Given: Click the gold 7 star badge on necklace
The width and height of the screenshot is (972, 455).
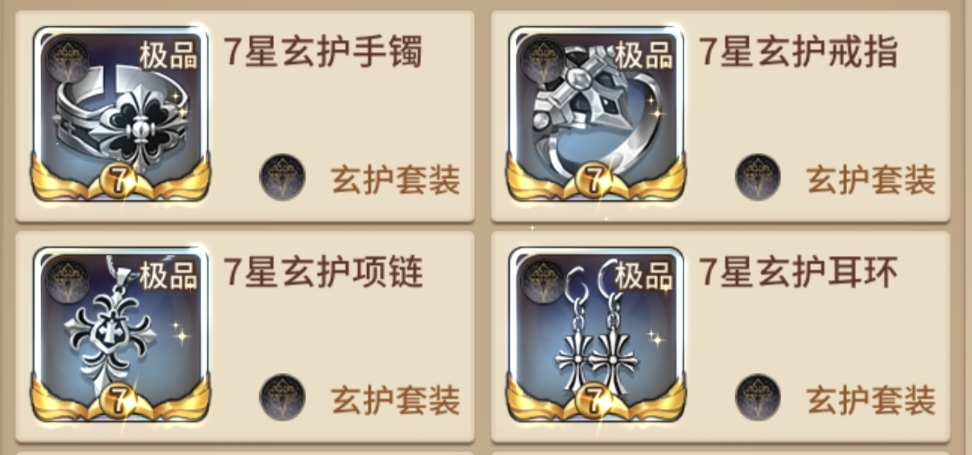Looking at the screenshot, I should point(118,401).
